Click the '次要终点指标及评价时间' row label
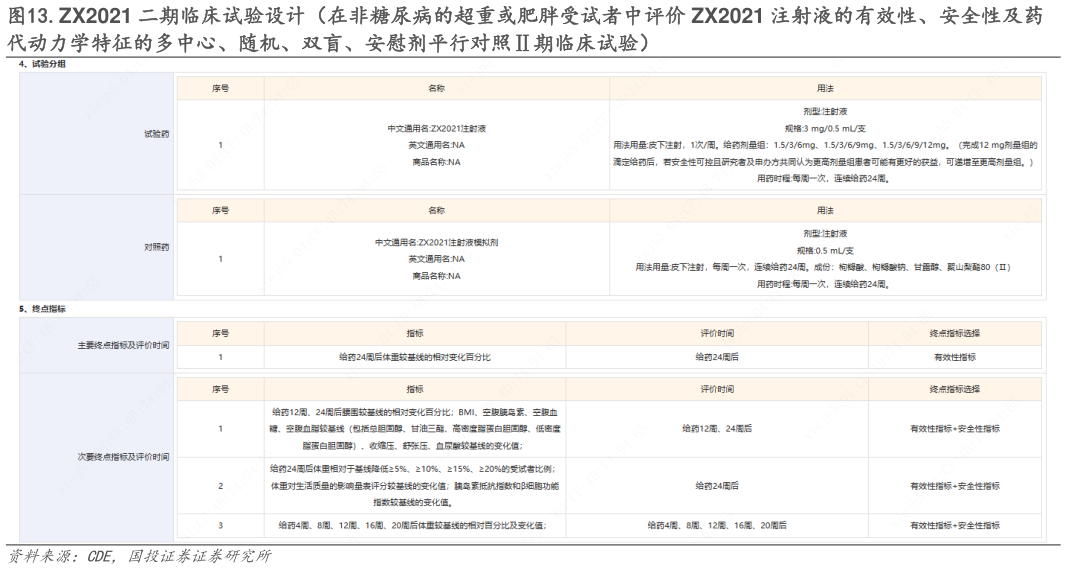The width and height of the screenshot is (1066, 569). tap(123, 457)
